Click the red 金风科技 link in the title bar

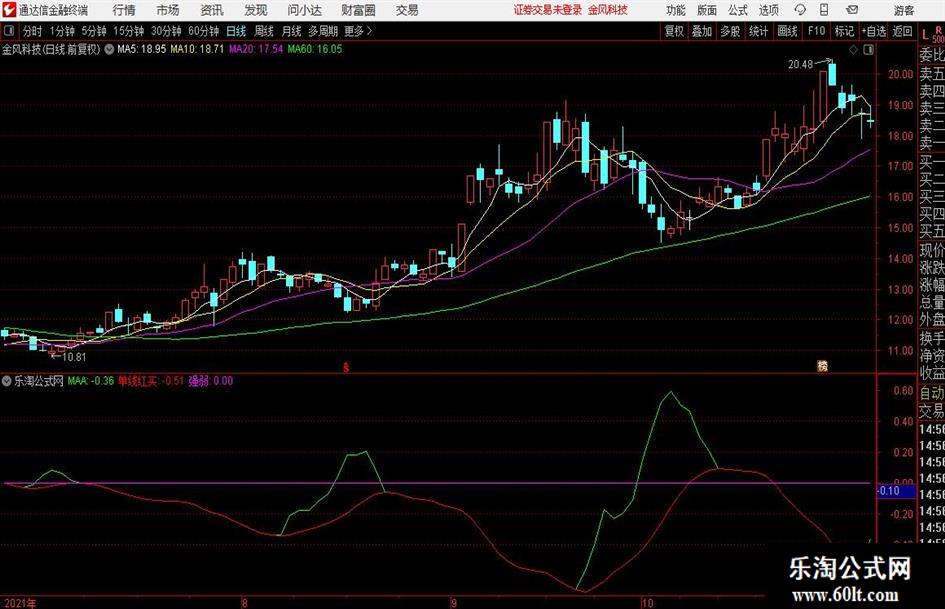[608, 10]
